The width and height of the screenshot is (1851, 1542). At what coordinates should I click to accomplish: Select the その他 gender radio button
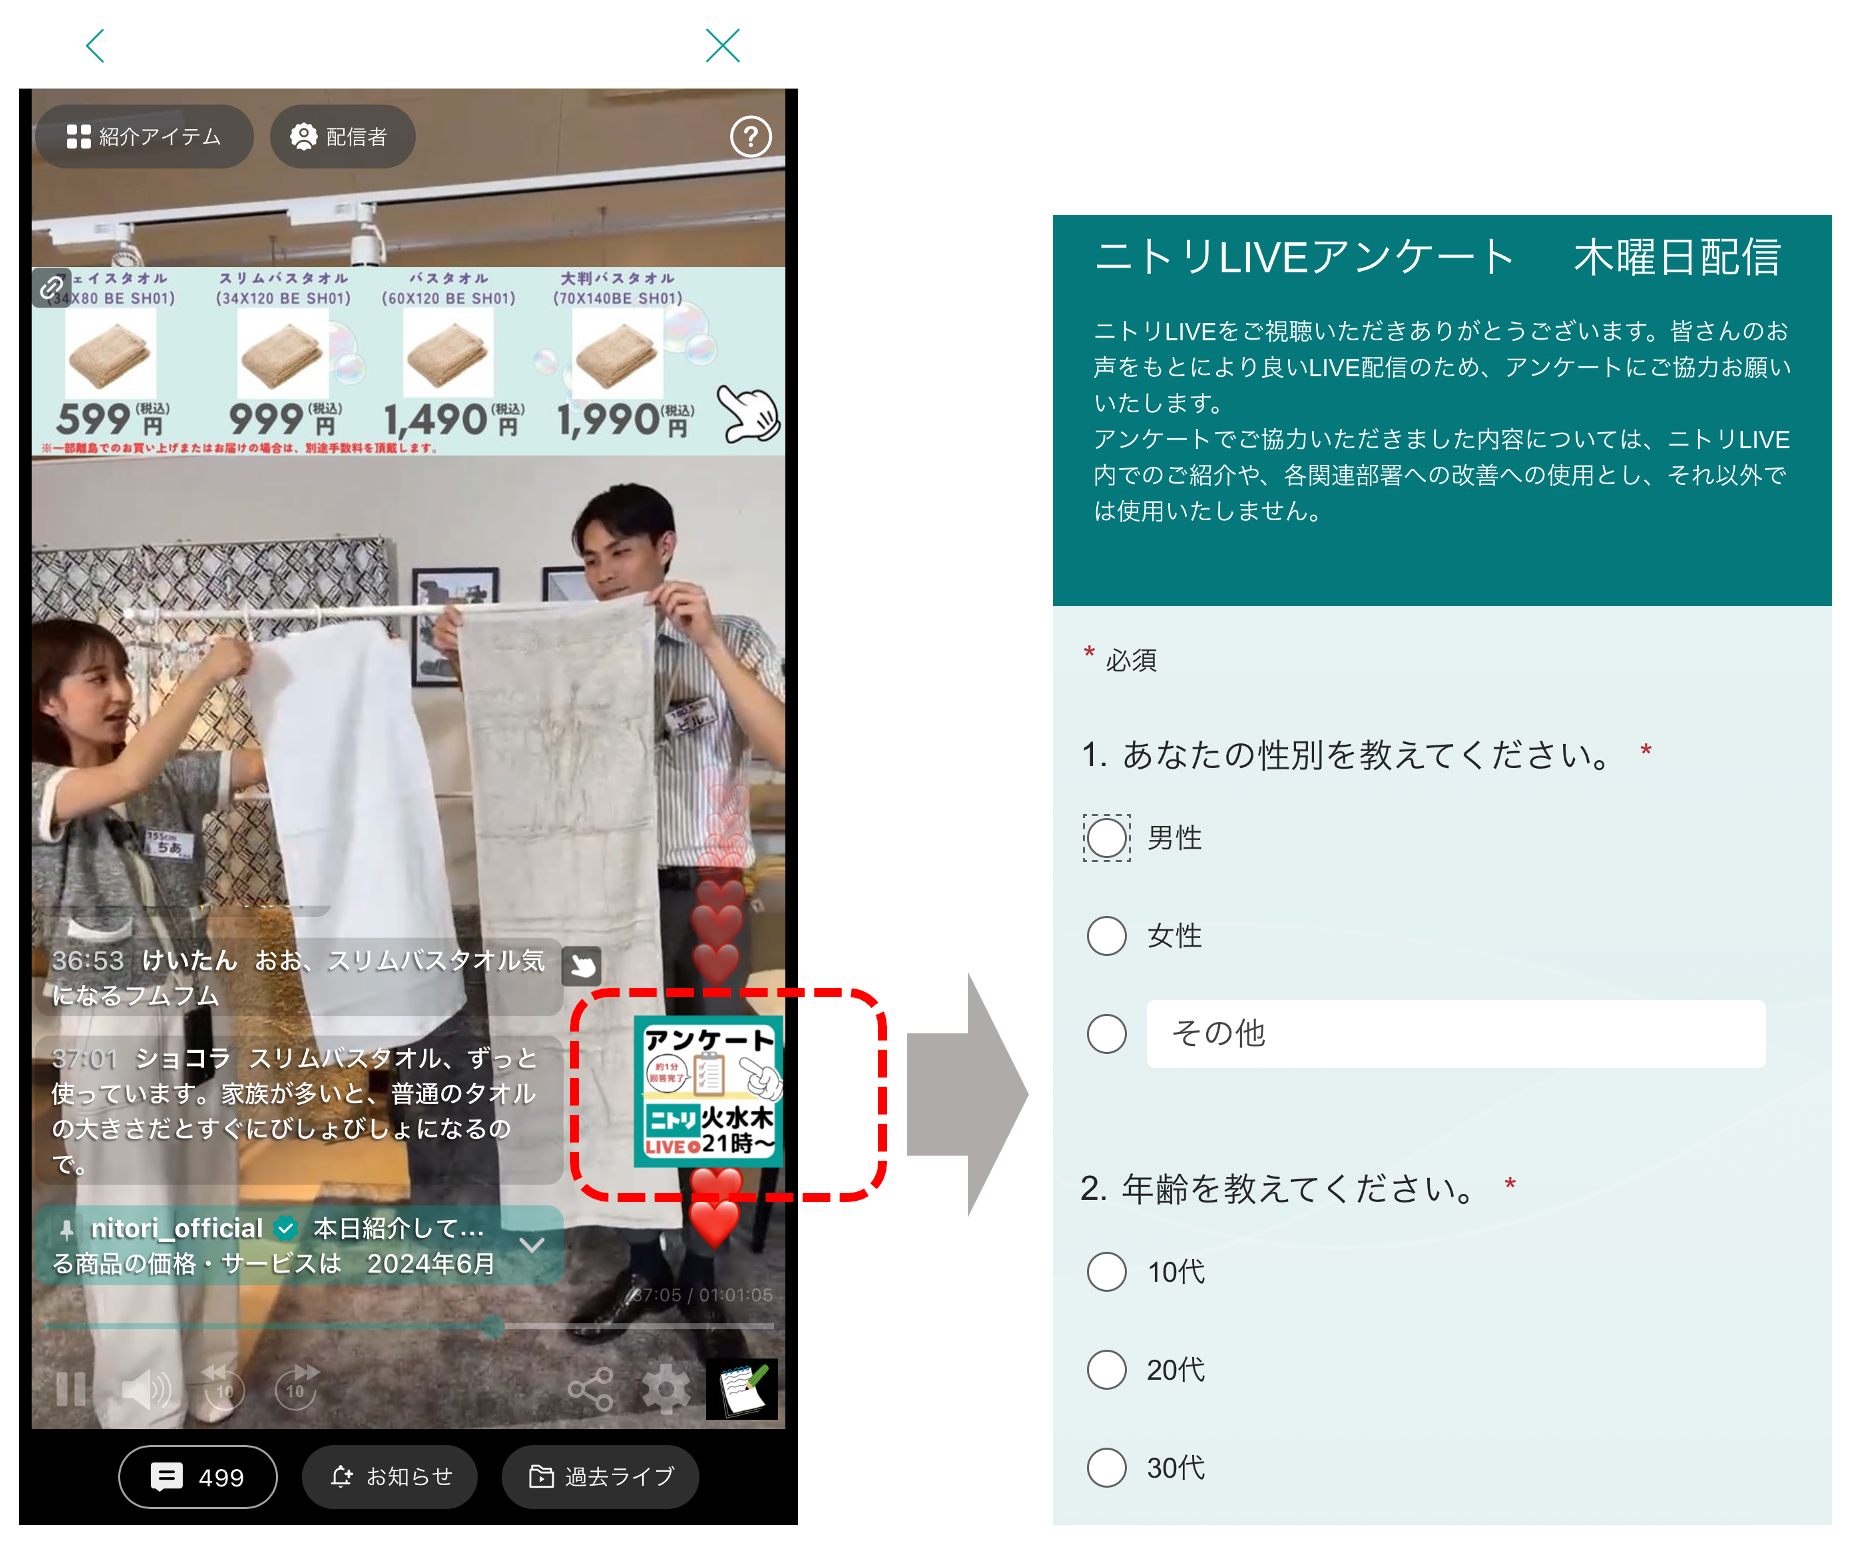coord(1107,1034)
